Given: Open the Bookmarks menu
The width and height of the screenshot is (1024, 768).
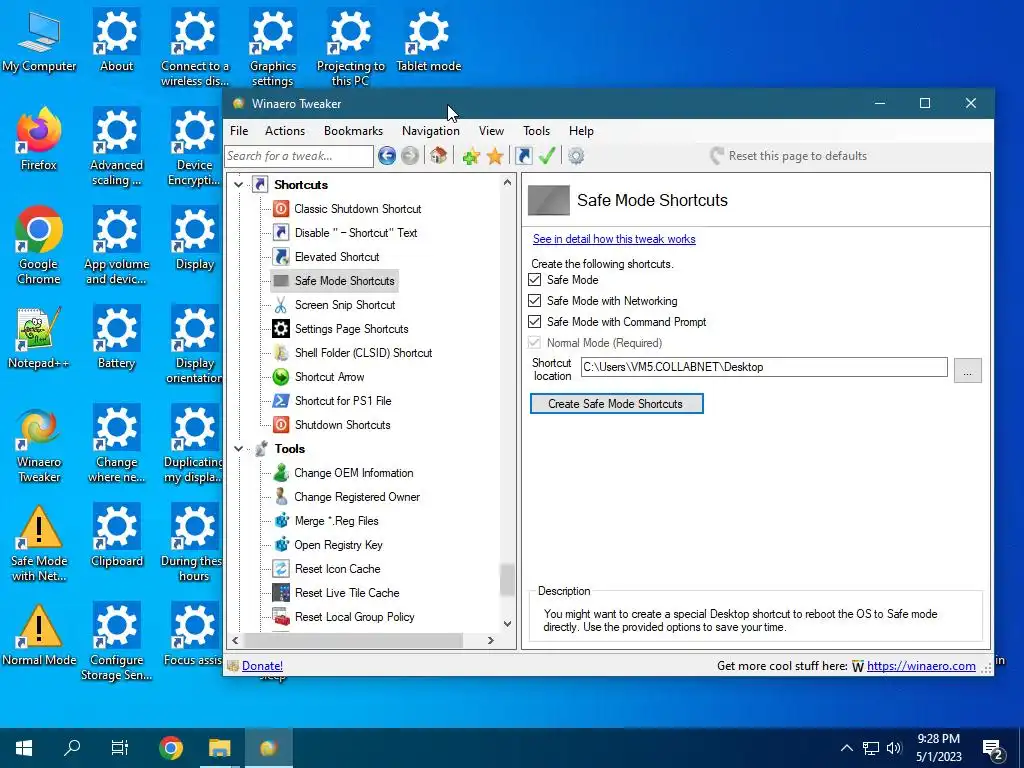Looking at the screenshot, I should click(x=353, y=131).
